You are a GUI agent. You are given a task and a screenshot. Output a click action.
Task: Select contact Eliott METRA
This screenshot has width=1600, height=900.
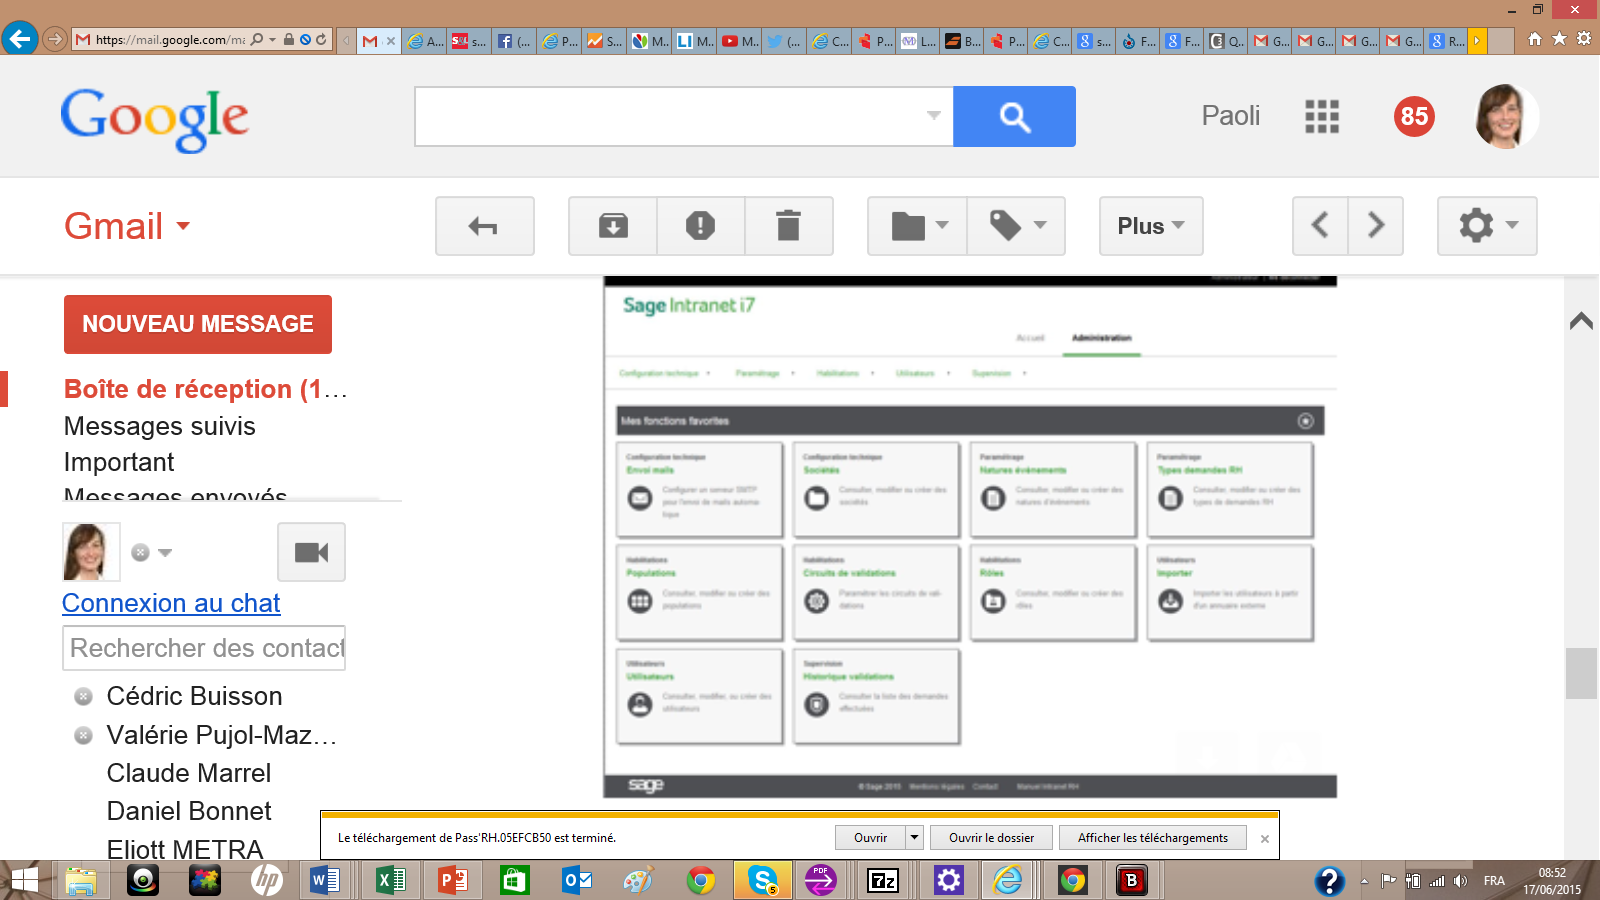[x=185, y=849]
